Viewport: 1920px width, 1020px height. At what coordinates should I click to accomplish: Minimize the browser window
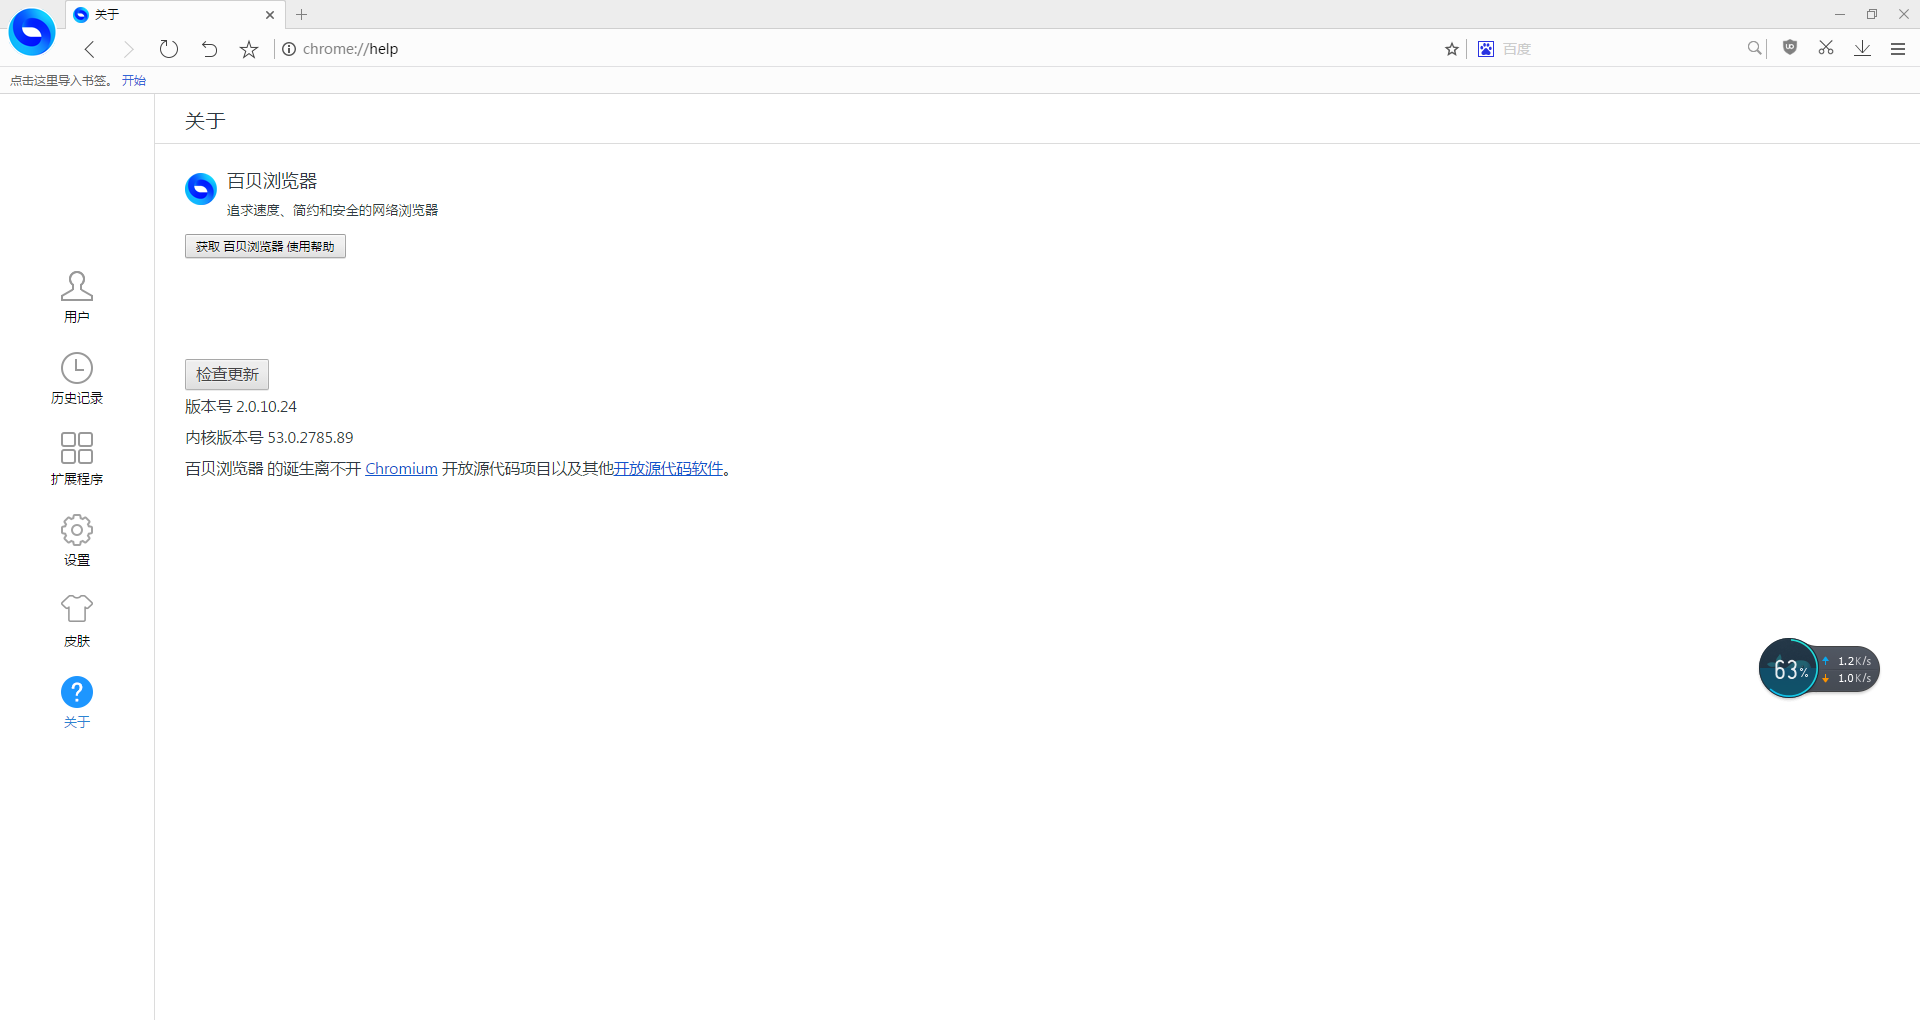(x=1840, y=14)
